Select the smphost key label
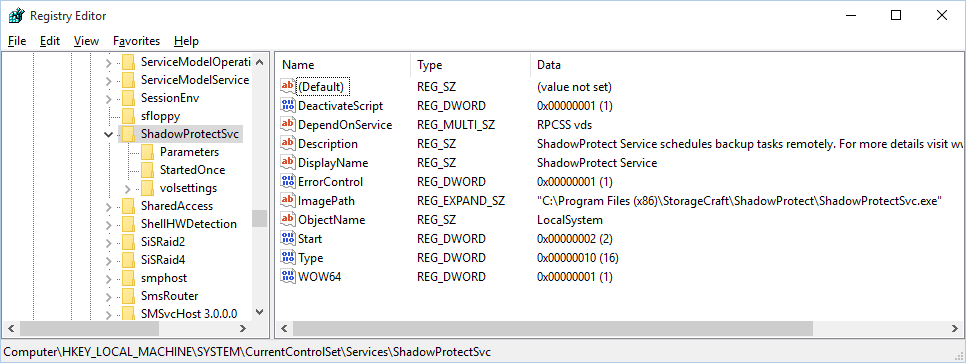The image size is (966, 363). 164,278
